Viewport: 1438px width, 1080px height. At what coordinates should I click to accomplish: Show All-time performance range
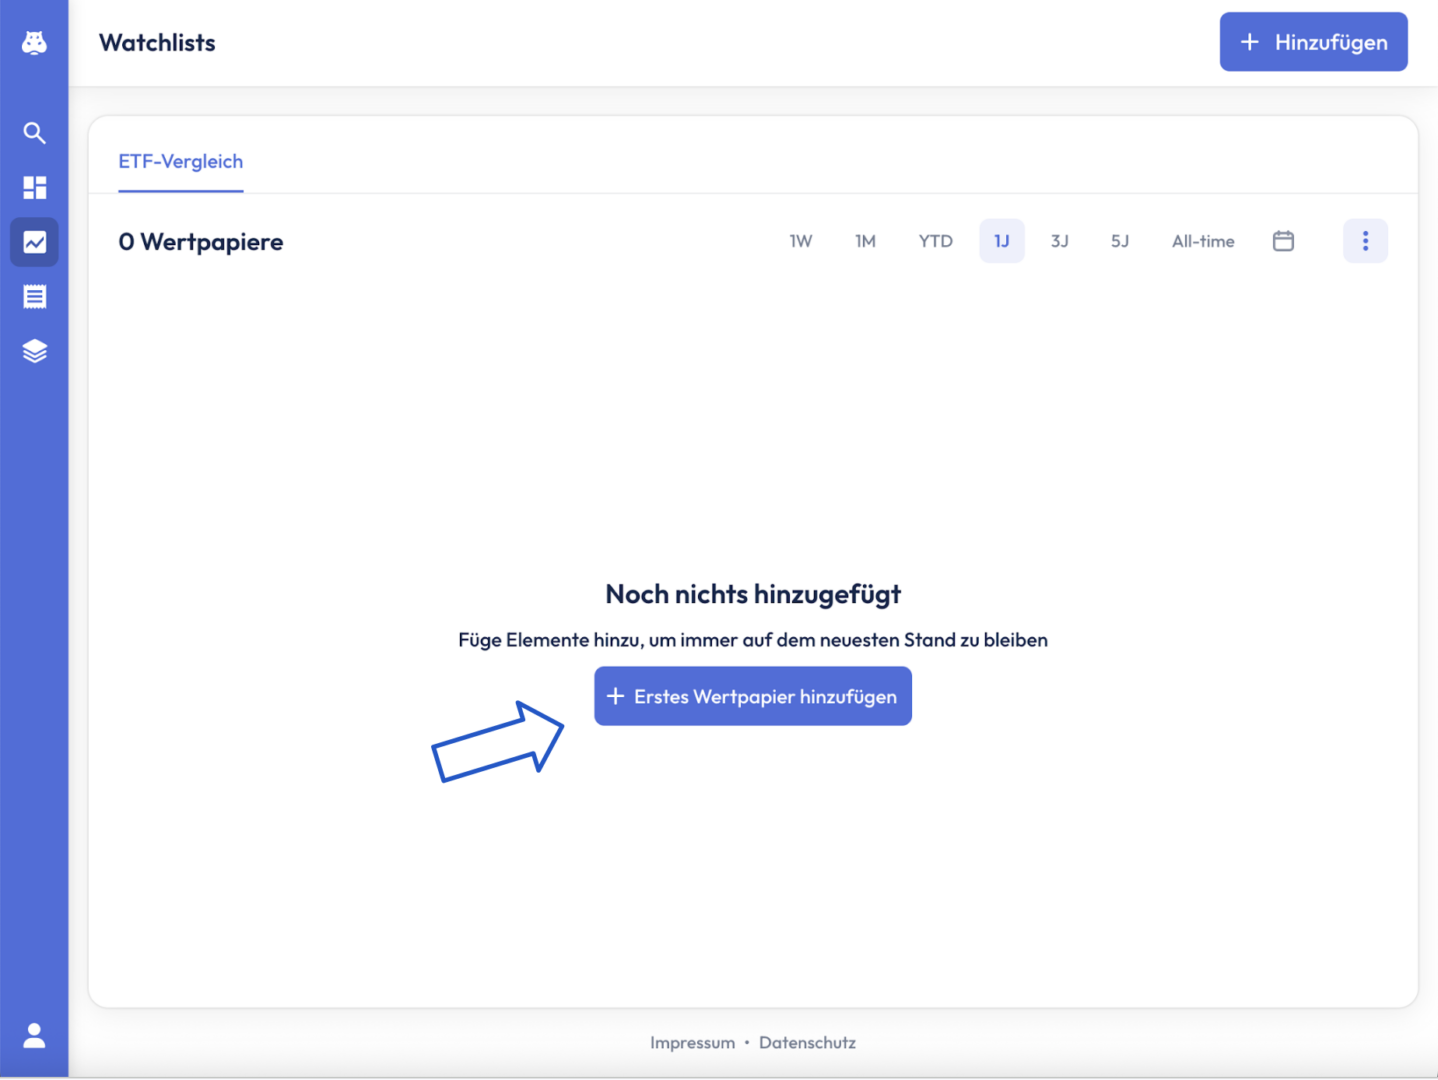coord(1202,241)
